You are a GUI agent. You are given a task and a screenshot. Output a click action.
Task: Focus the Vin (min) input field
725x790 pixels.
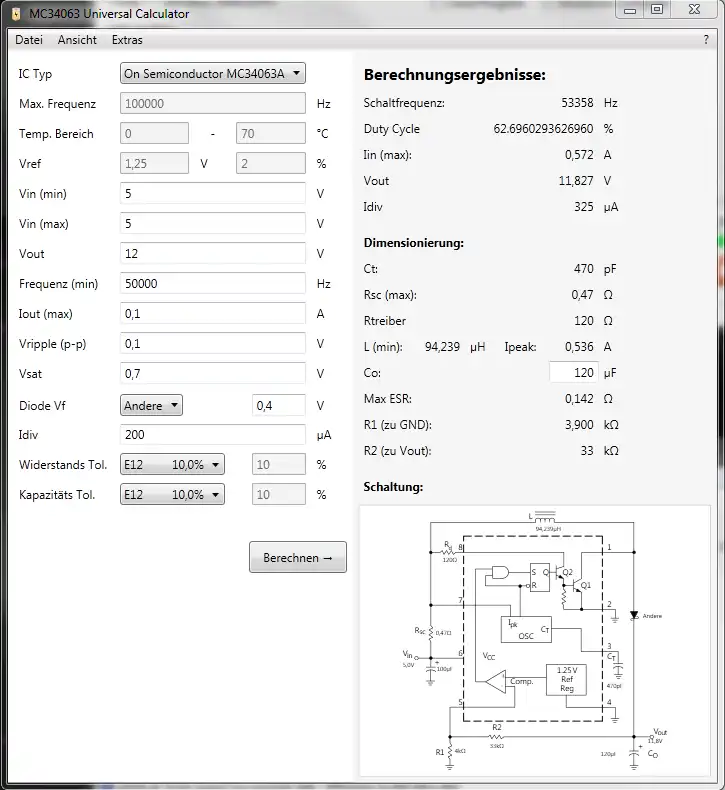(x=213, y=194)
